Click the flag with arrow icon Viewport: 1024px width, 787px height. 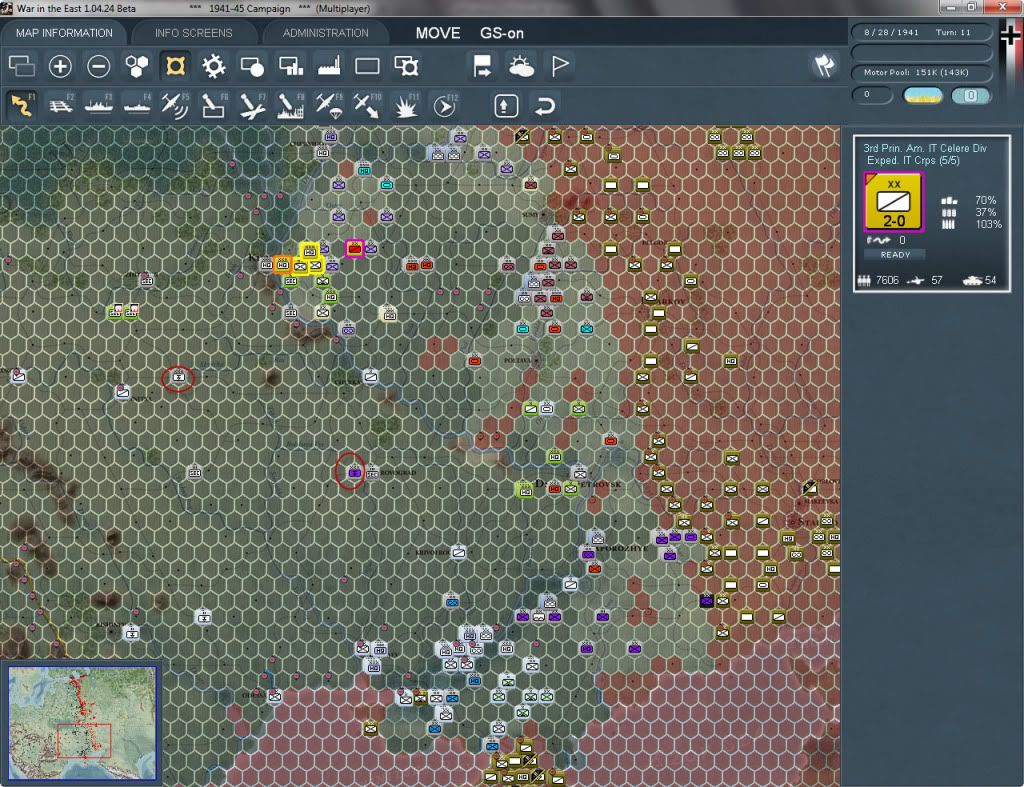pyautogui.click(x=483, y=66)
